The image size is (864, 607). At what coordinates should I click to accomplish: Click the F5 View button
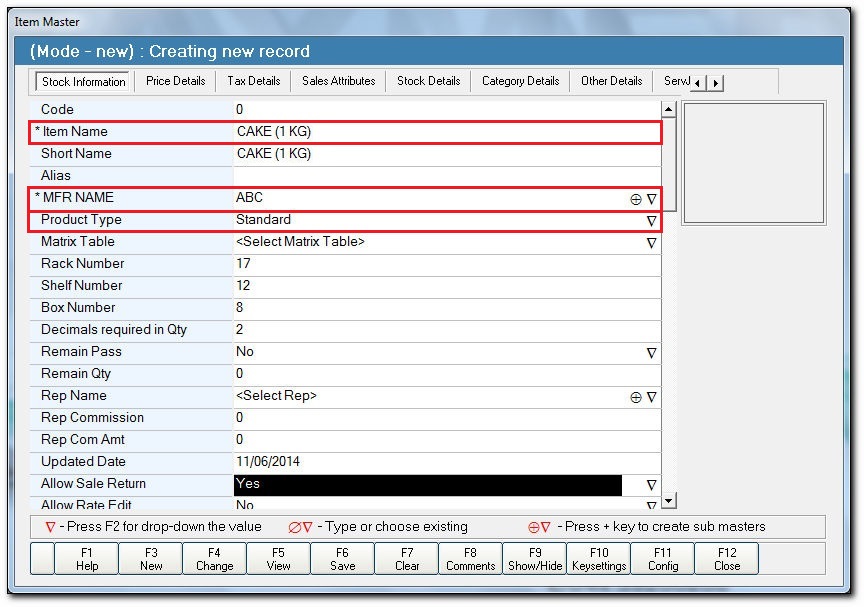(x=278, y=559)
